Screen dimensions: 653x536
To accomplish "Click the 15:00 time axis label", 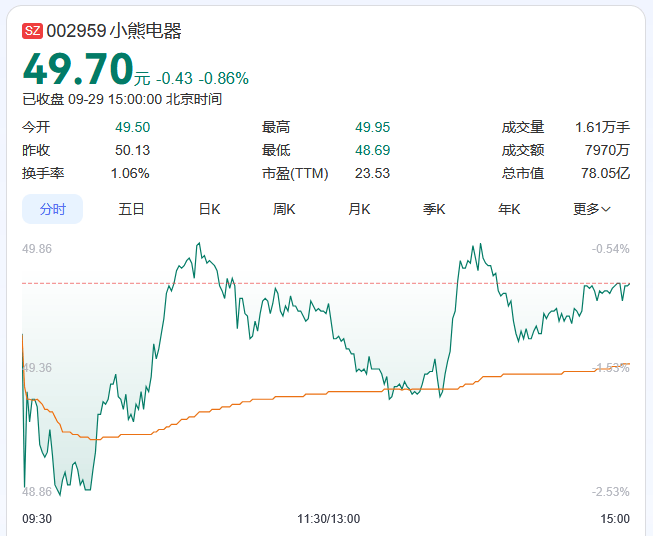I will [x=615, y=519].
